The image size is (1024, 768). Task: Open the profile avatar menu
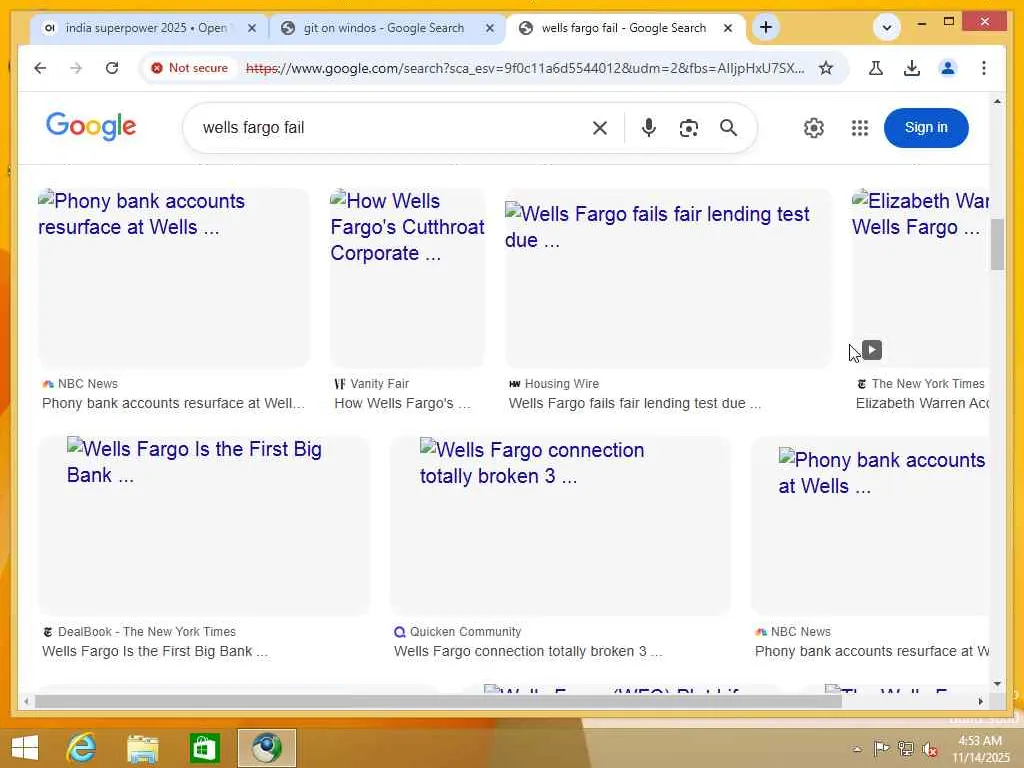948,68
